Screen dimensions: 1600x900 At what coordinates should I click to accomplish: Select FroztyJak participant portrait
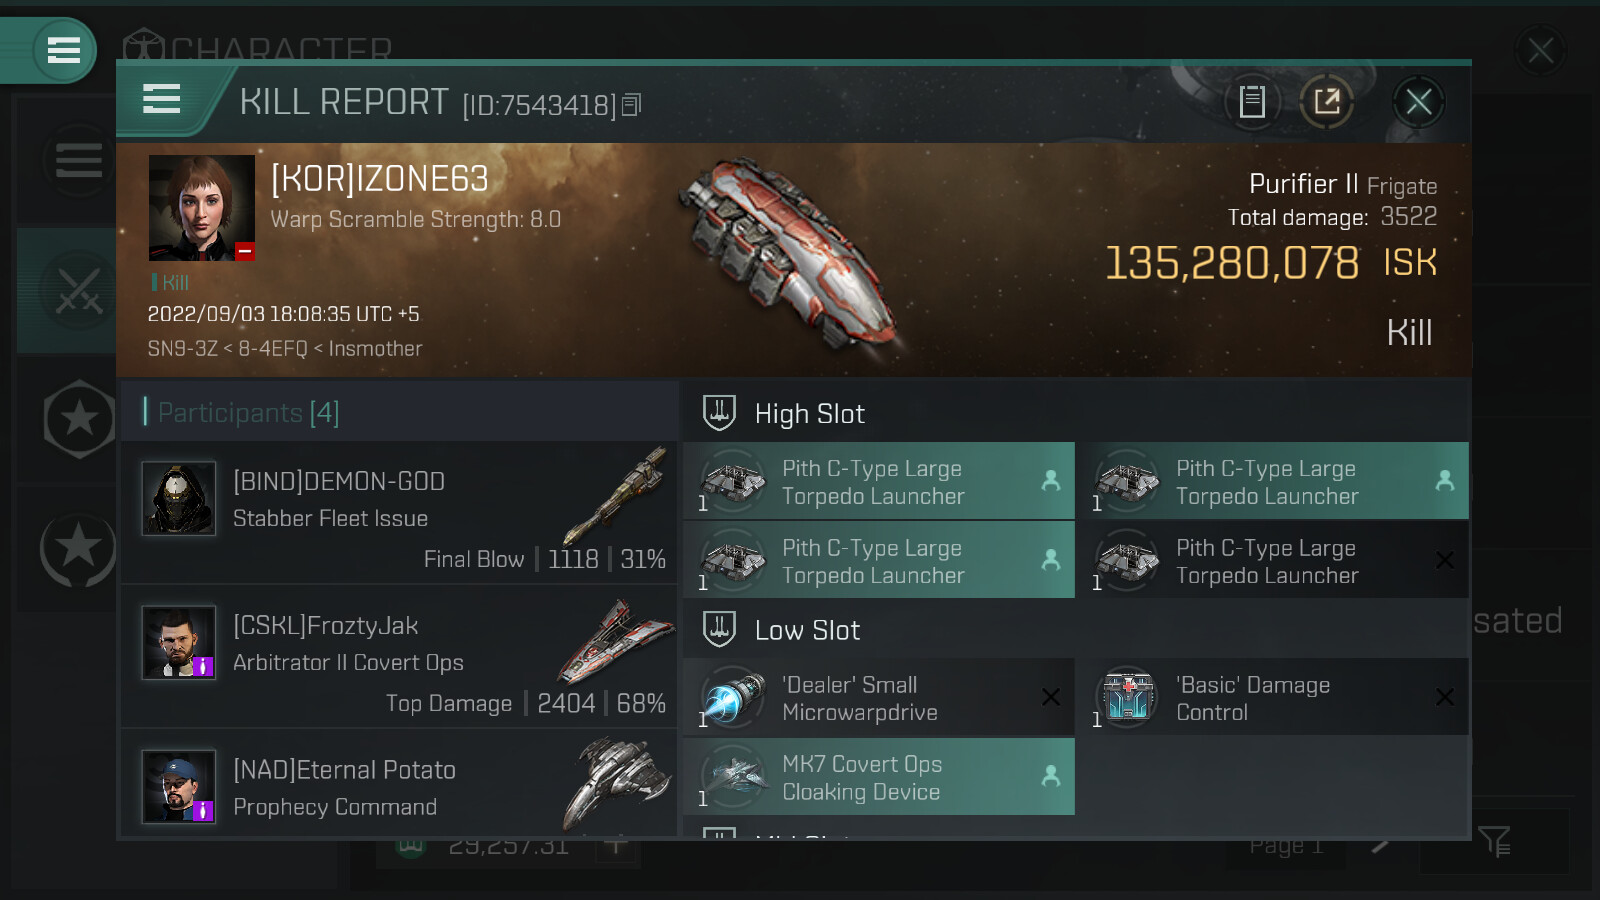179,642
